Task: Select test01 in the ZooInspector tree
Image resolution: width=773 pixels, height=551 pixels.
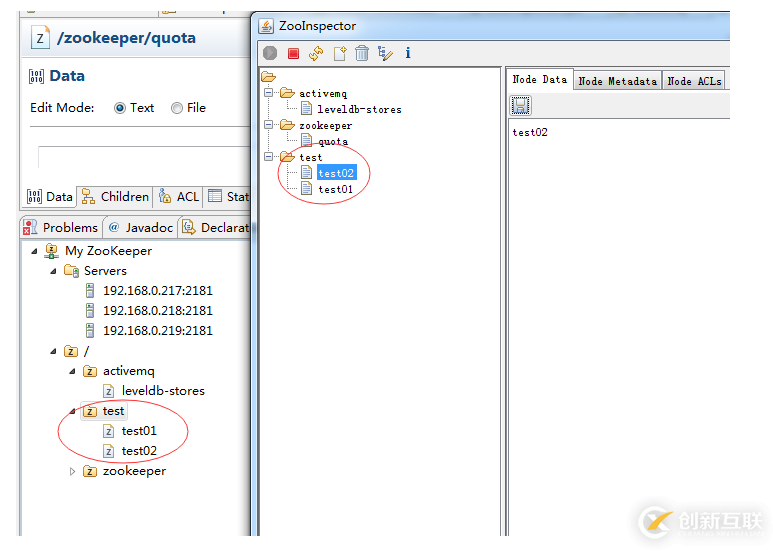Action: click(x=335, y=189)
